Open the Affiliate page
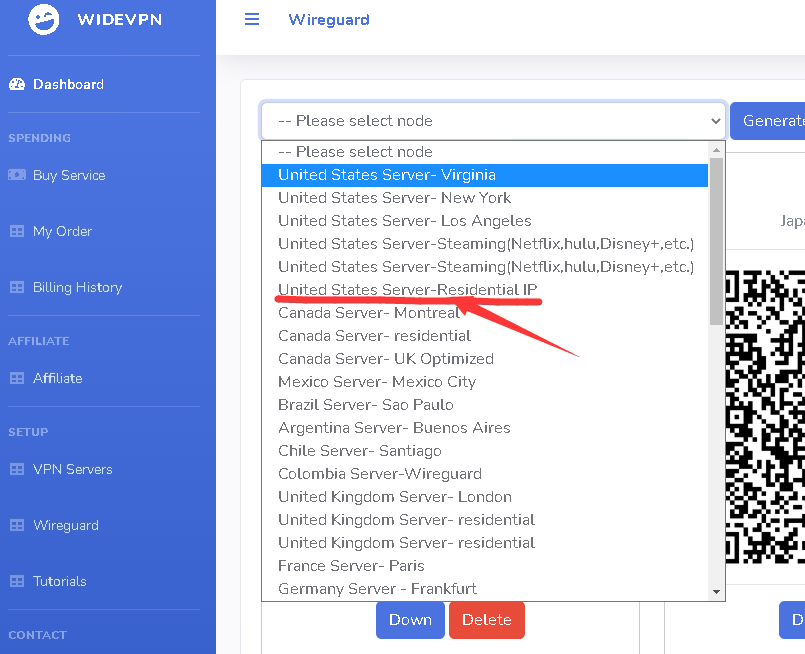Viewport: 805px width, 654px height. 58,378
